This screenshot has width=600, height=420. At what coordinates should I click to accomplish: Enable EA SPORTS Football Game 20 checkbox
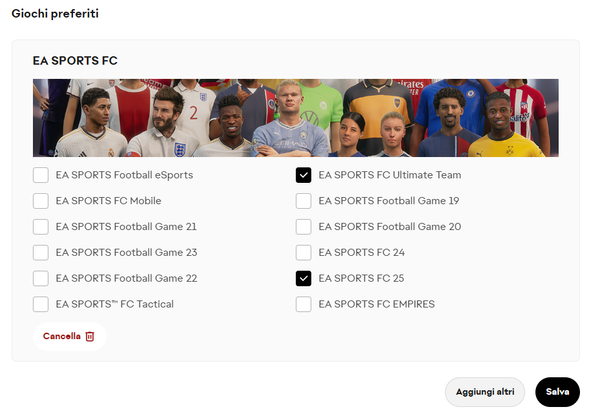point(304,227)
